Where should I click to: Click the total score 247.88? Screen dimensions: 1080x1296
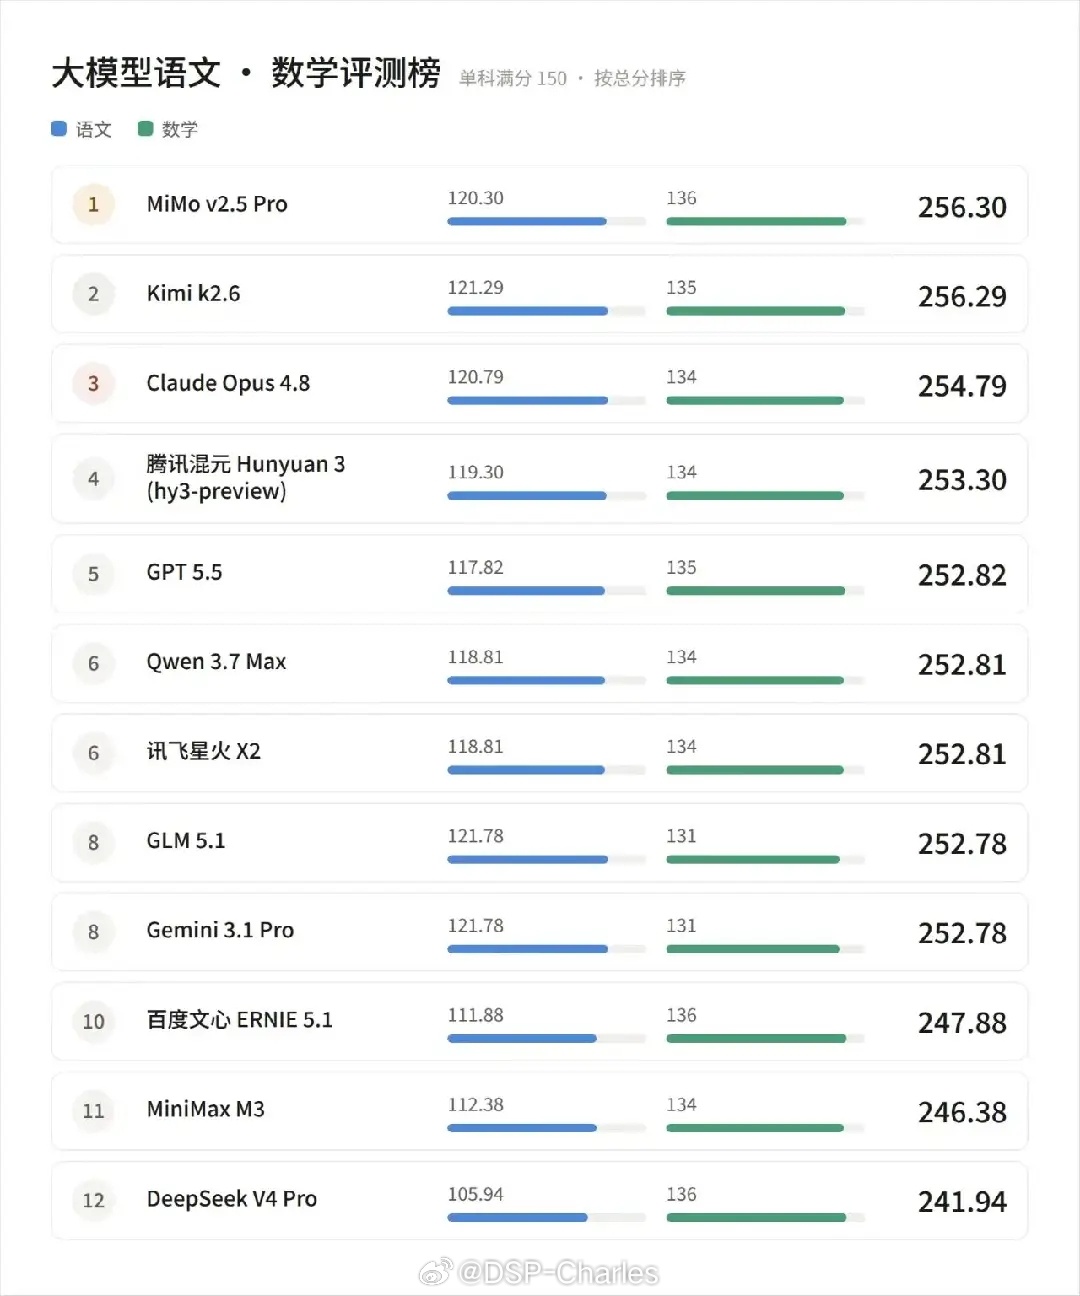(x=962, y=1023)
